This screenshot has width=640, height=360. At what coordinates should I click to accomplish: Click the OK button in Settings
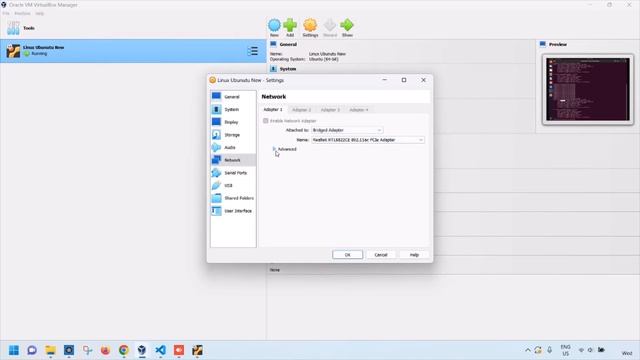pyautogui.click(x=347, y=255)
